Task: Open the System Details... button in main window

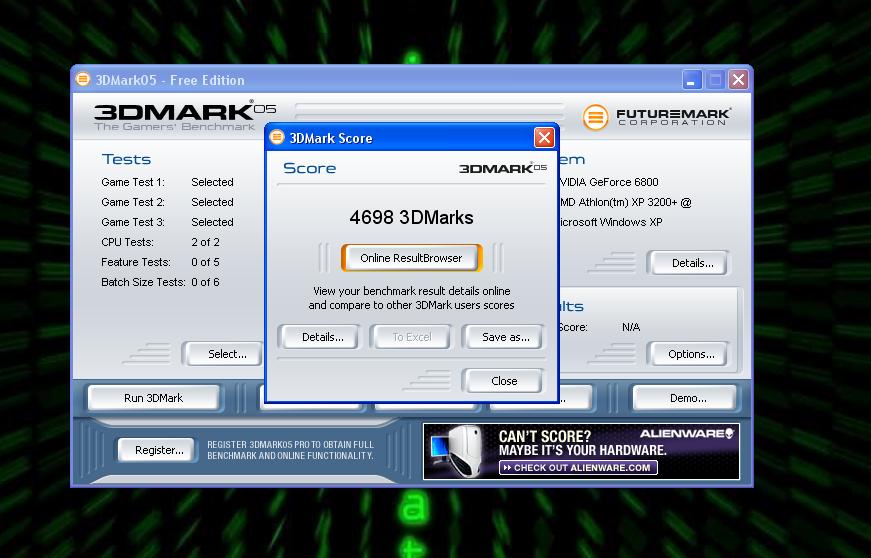Action: pyautogui.click(x=689, y=263)
